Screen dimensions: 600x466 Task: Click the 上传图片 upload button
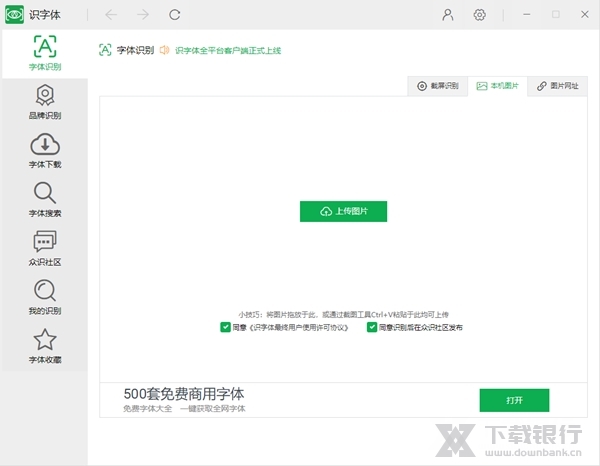coord(343,211)
